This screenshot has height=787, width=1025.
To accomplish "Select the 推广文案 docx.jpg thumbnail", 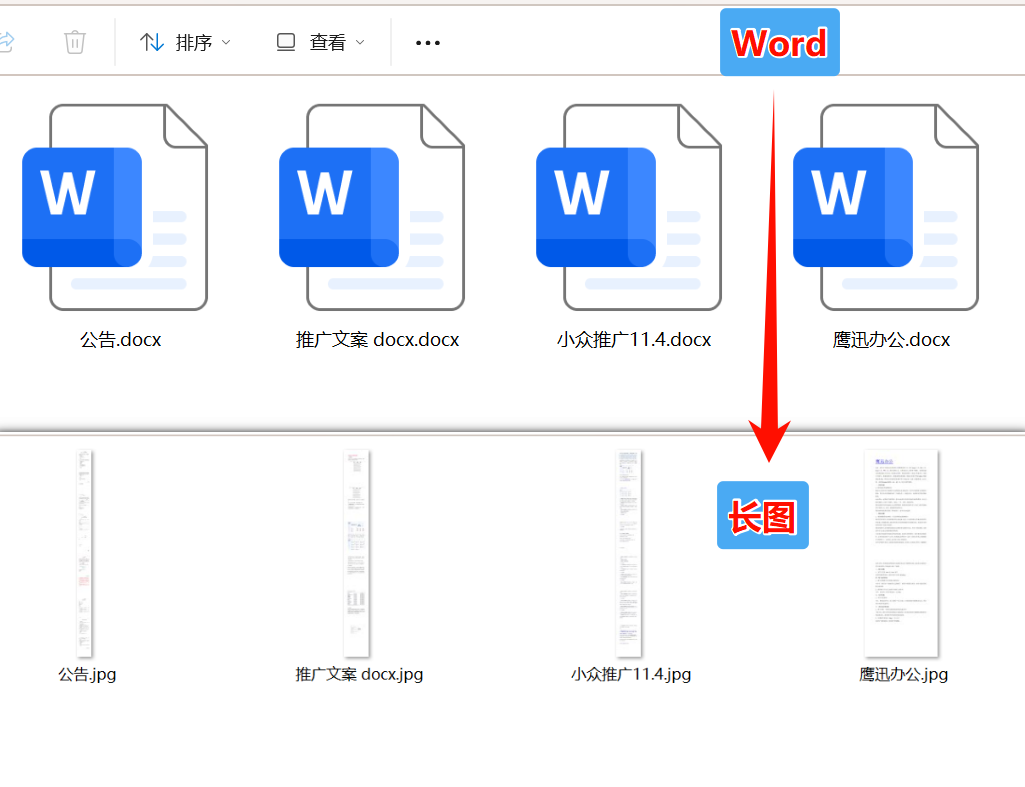I will coord(356,552).
